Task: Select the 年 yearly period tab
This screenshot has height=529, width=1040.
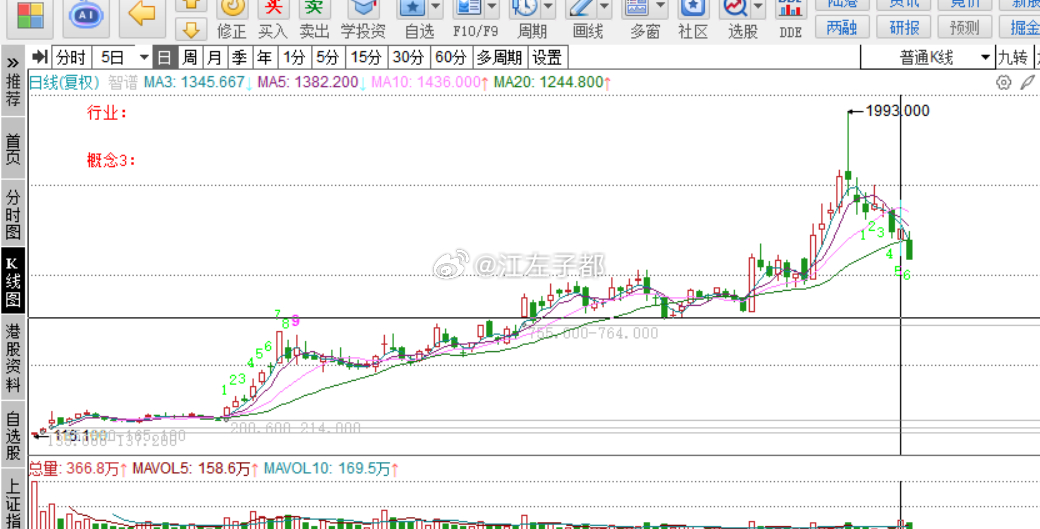Action: [264, 58]
